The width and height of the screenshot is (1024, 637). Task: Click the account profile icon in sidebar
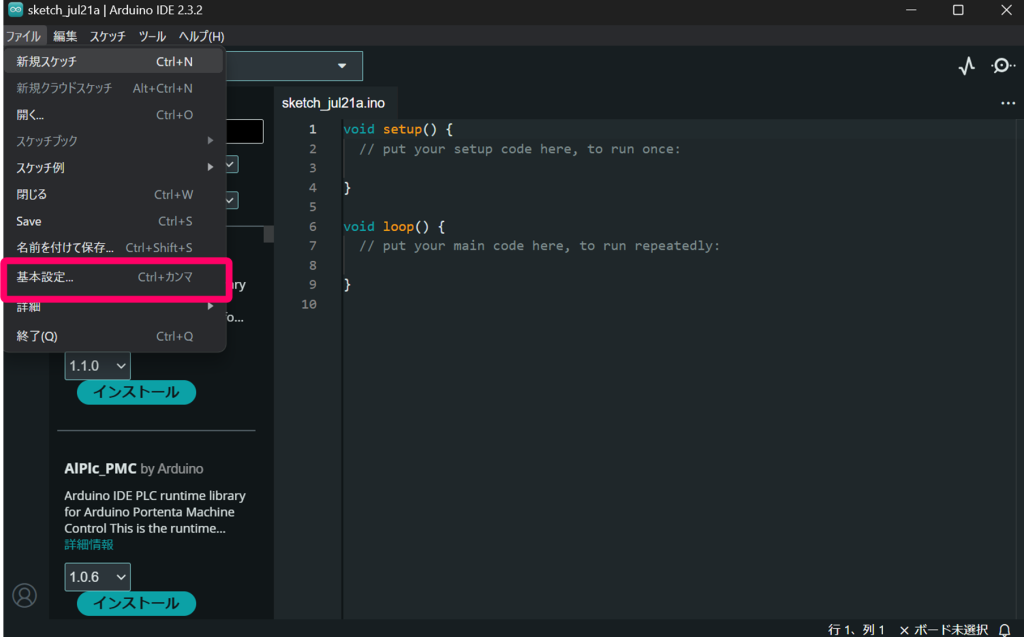25,595
